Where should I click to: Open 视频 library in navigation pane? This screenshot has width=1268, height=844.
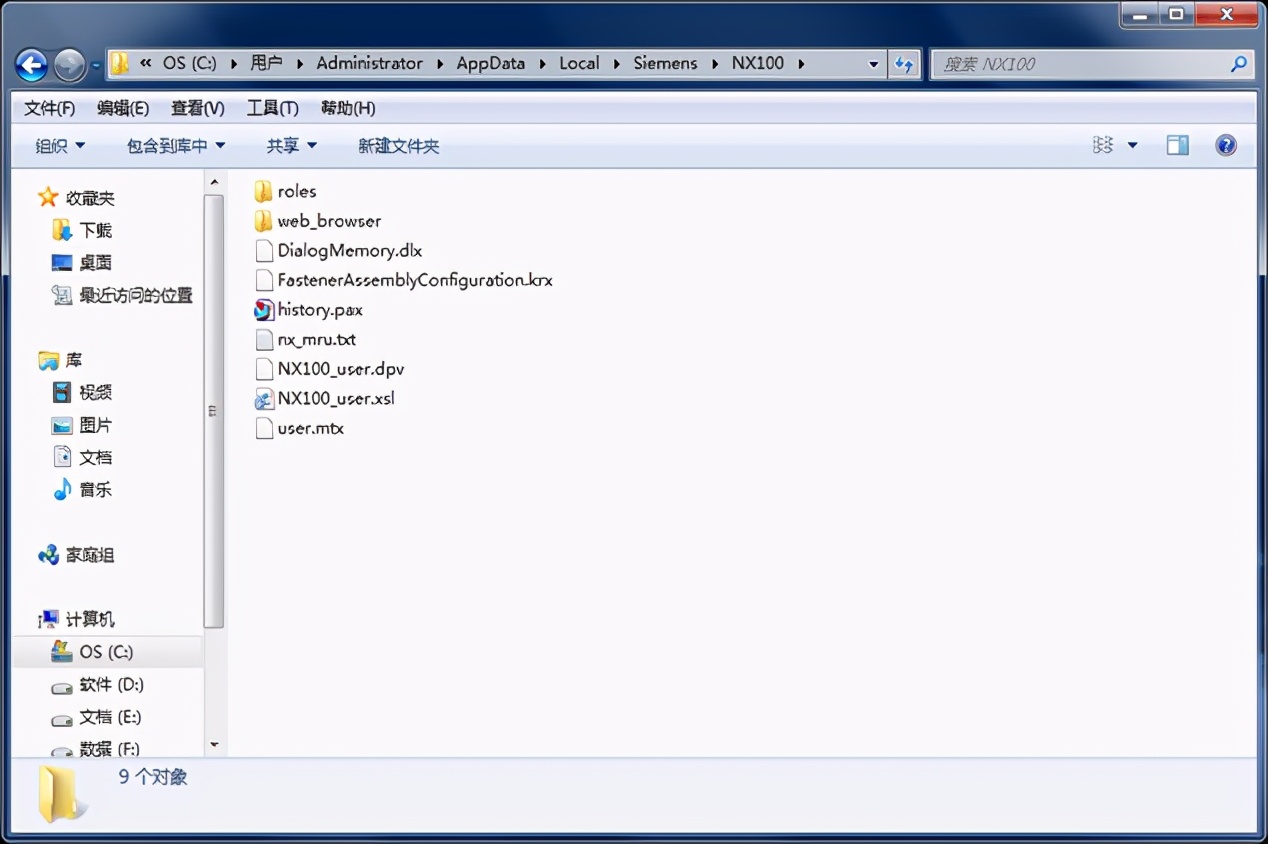click(x=96, y=392)
